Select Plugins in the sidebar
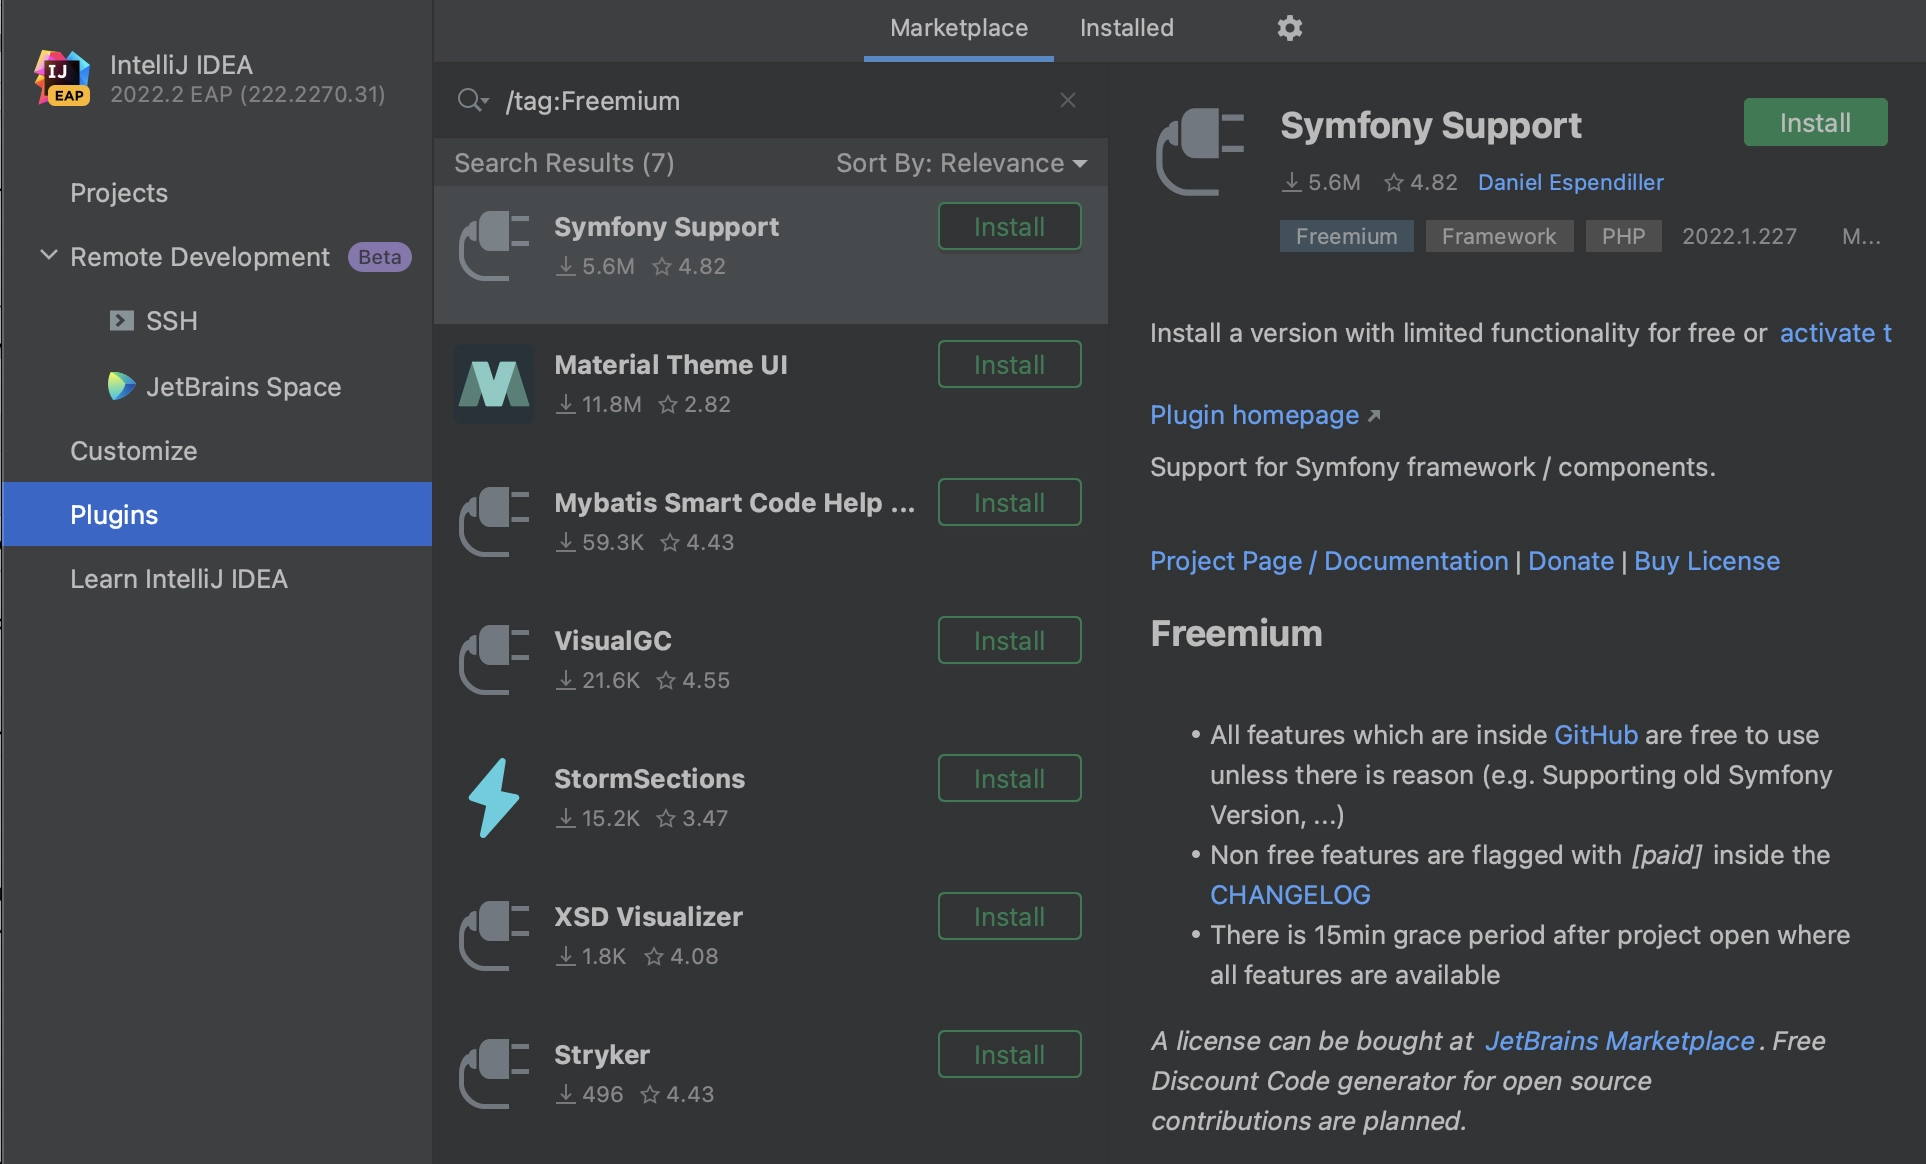The image size is (1926, 1164). point(217,514)
